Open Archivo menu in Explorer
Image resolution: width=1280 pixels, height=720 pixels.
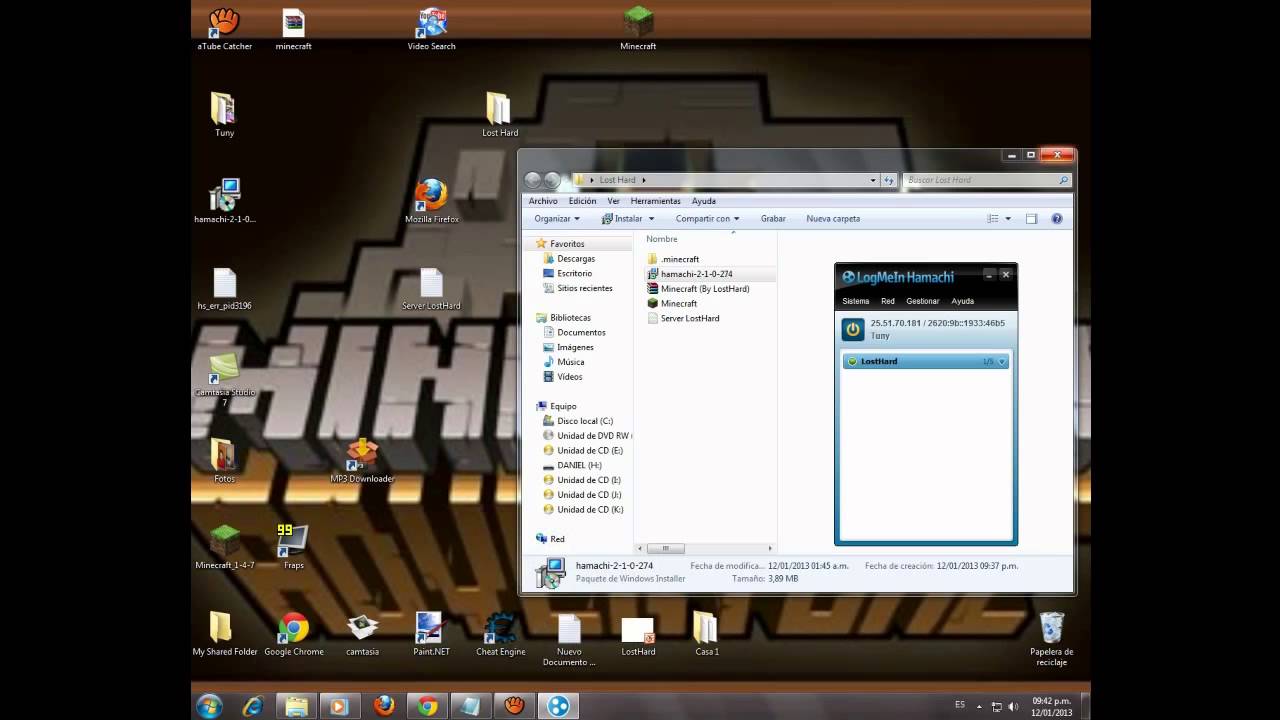tap(543, 201)
